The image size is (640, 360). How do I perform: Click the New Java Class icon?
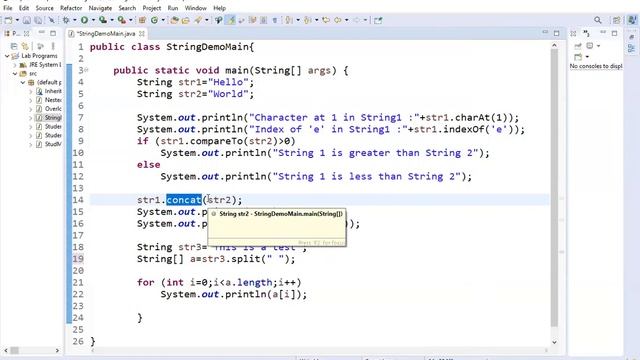[154, 20]
